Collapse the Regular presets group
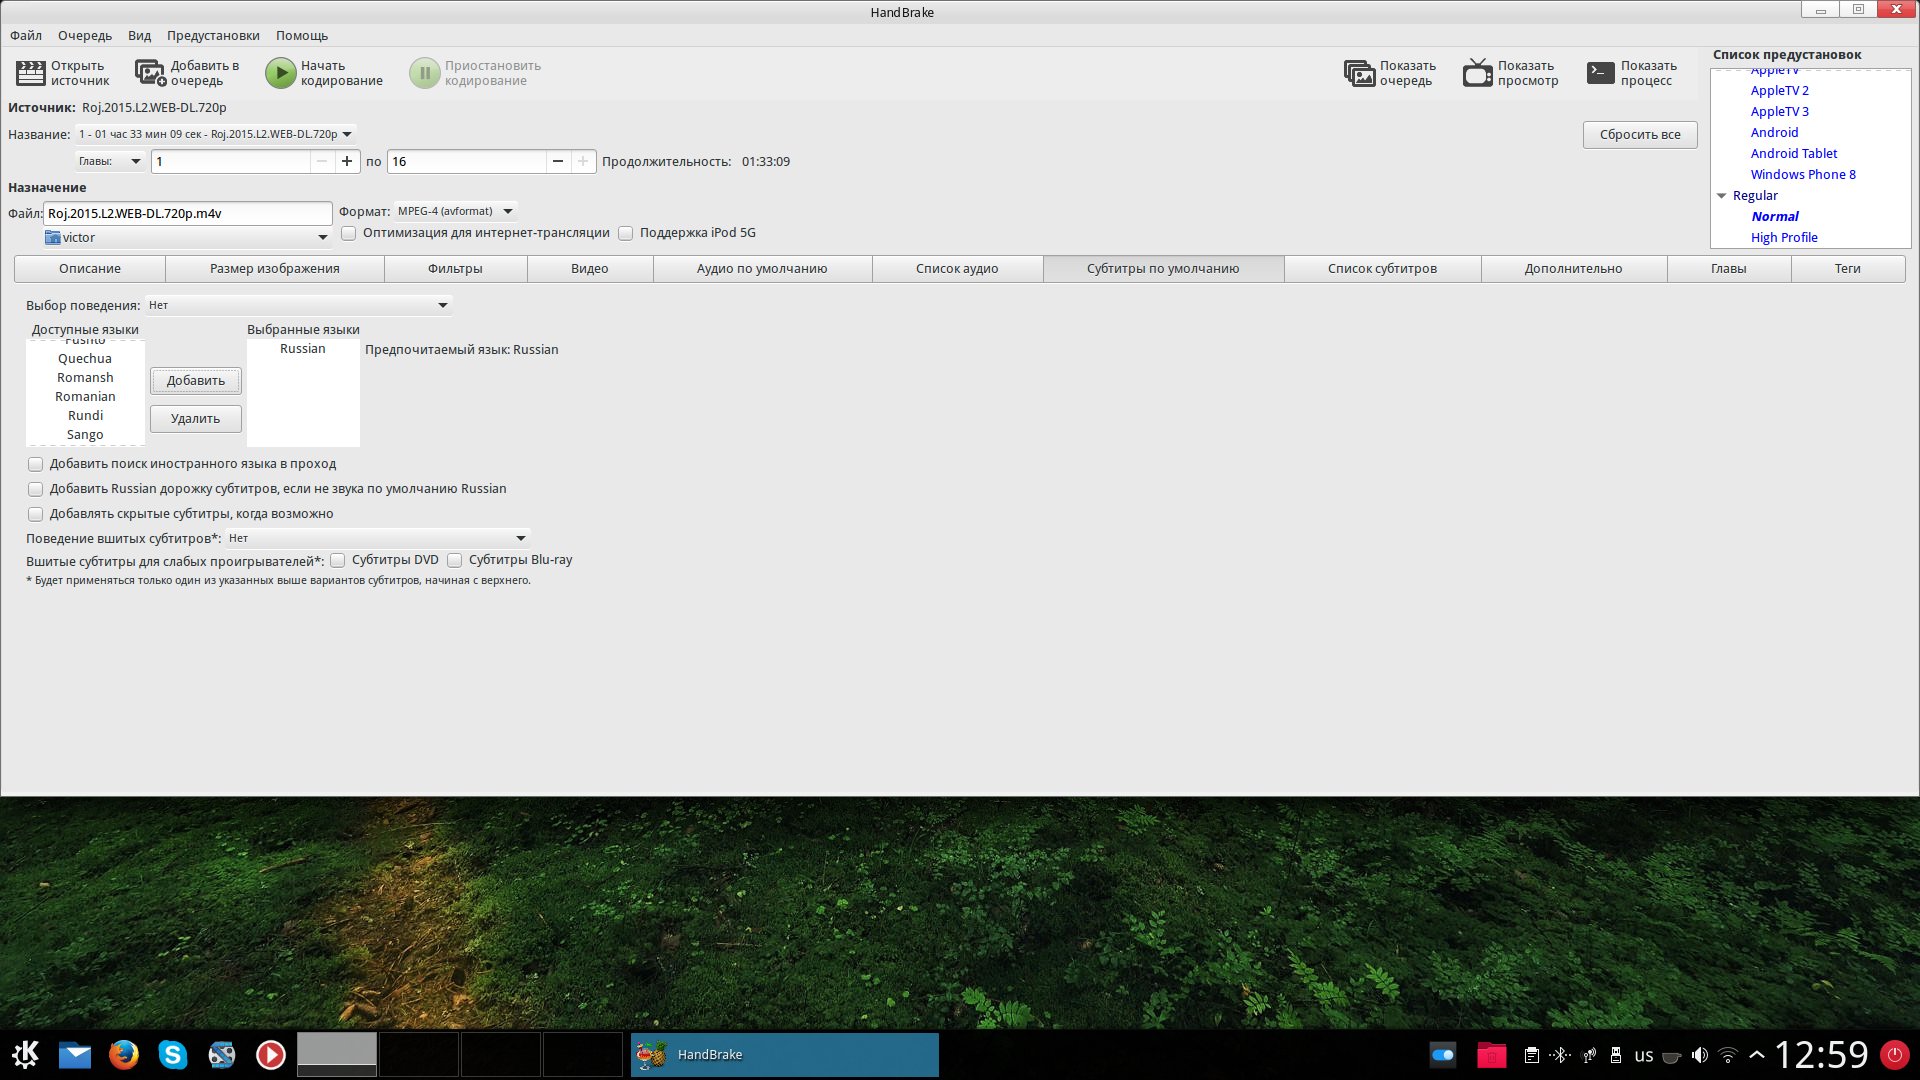 point(1722,196)
